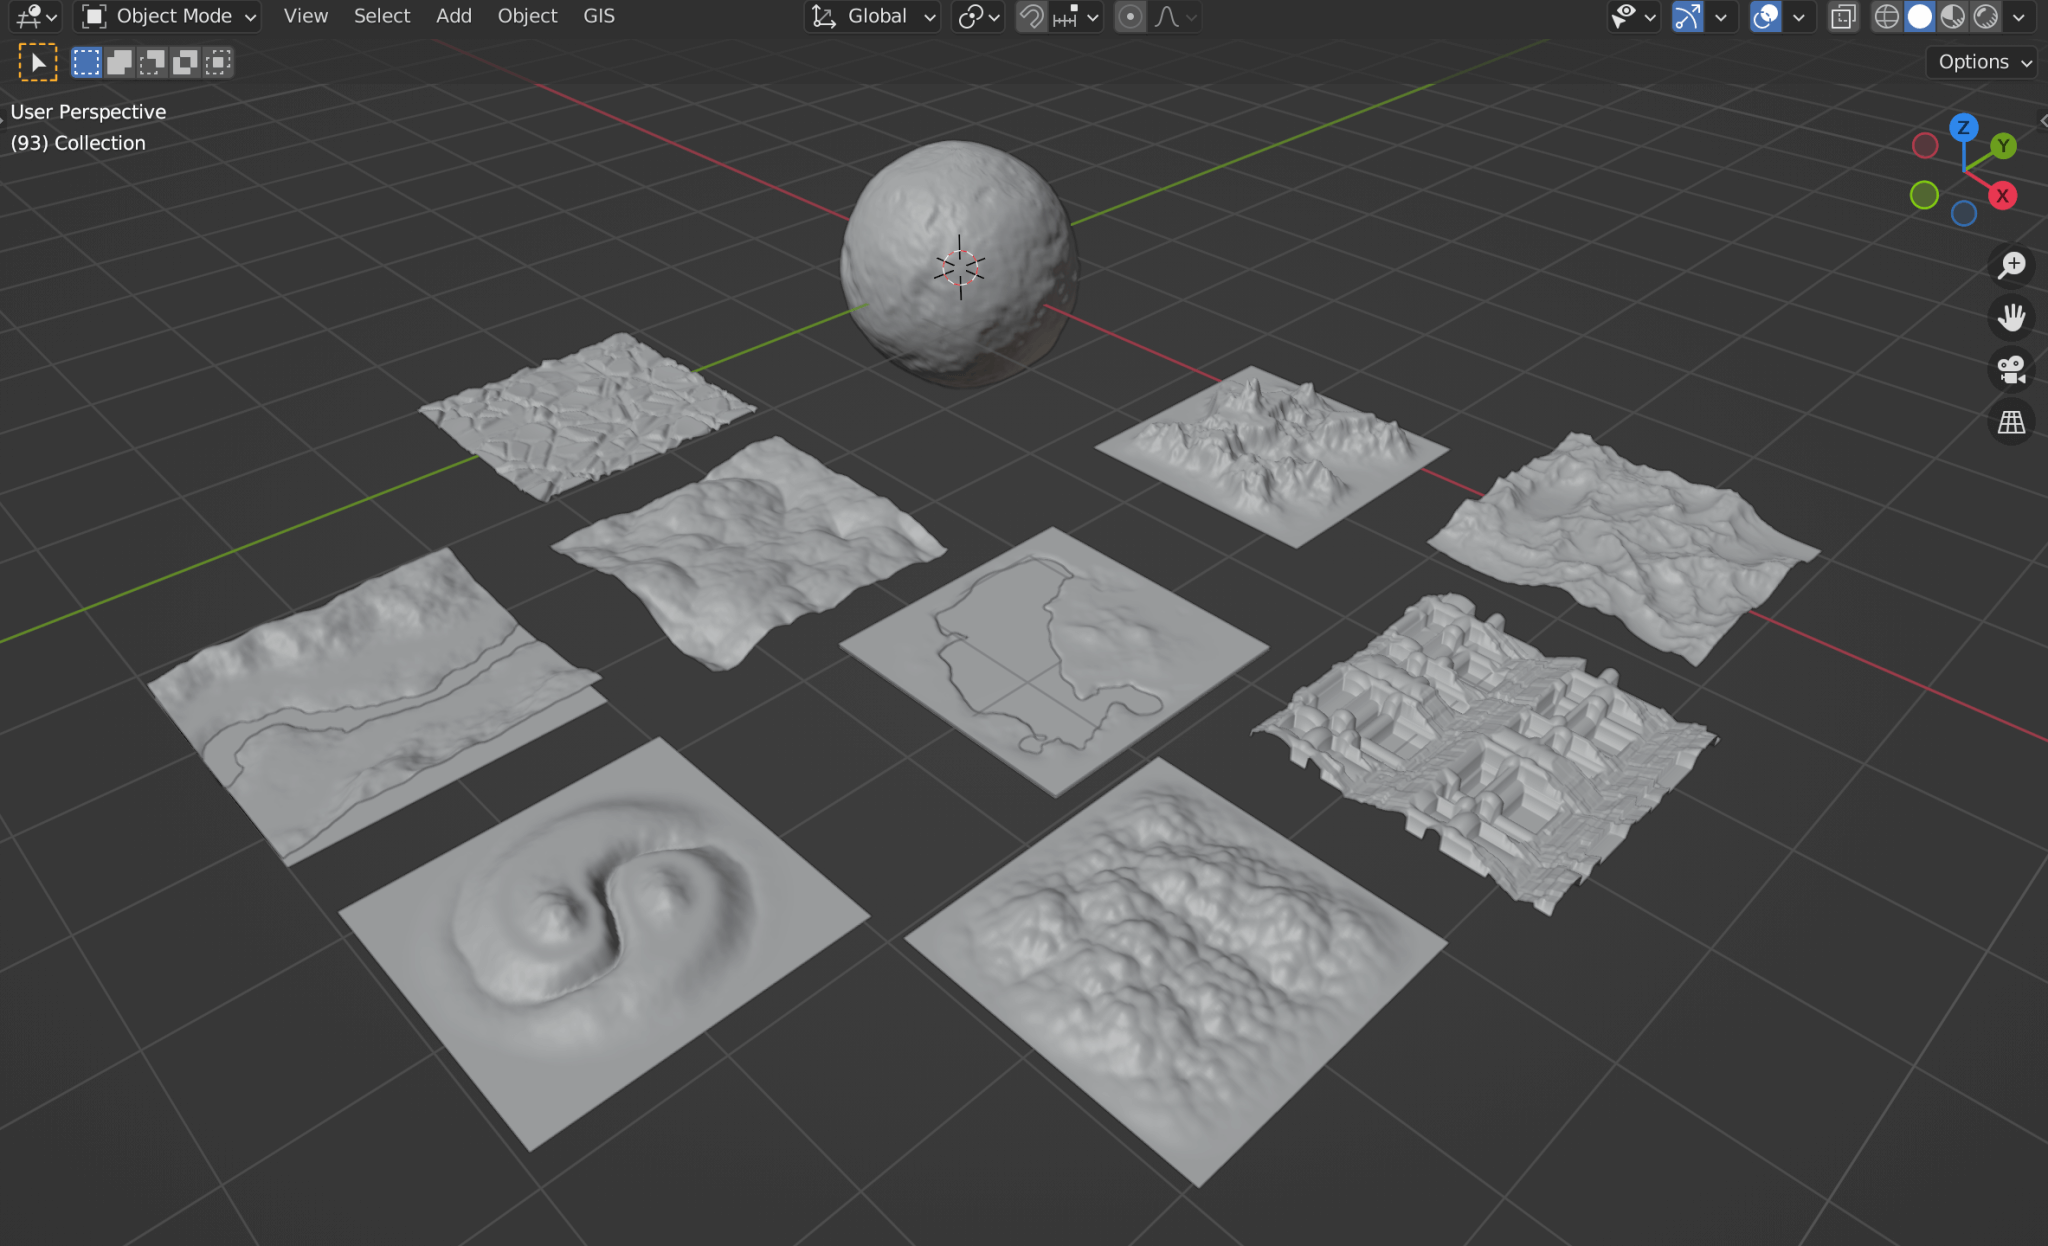Switch to Solid viewport shading
This screenshot has width=2048, height=1246.
(1919, 17)
